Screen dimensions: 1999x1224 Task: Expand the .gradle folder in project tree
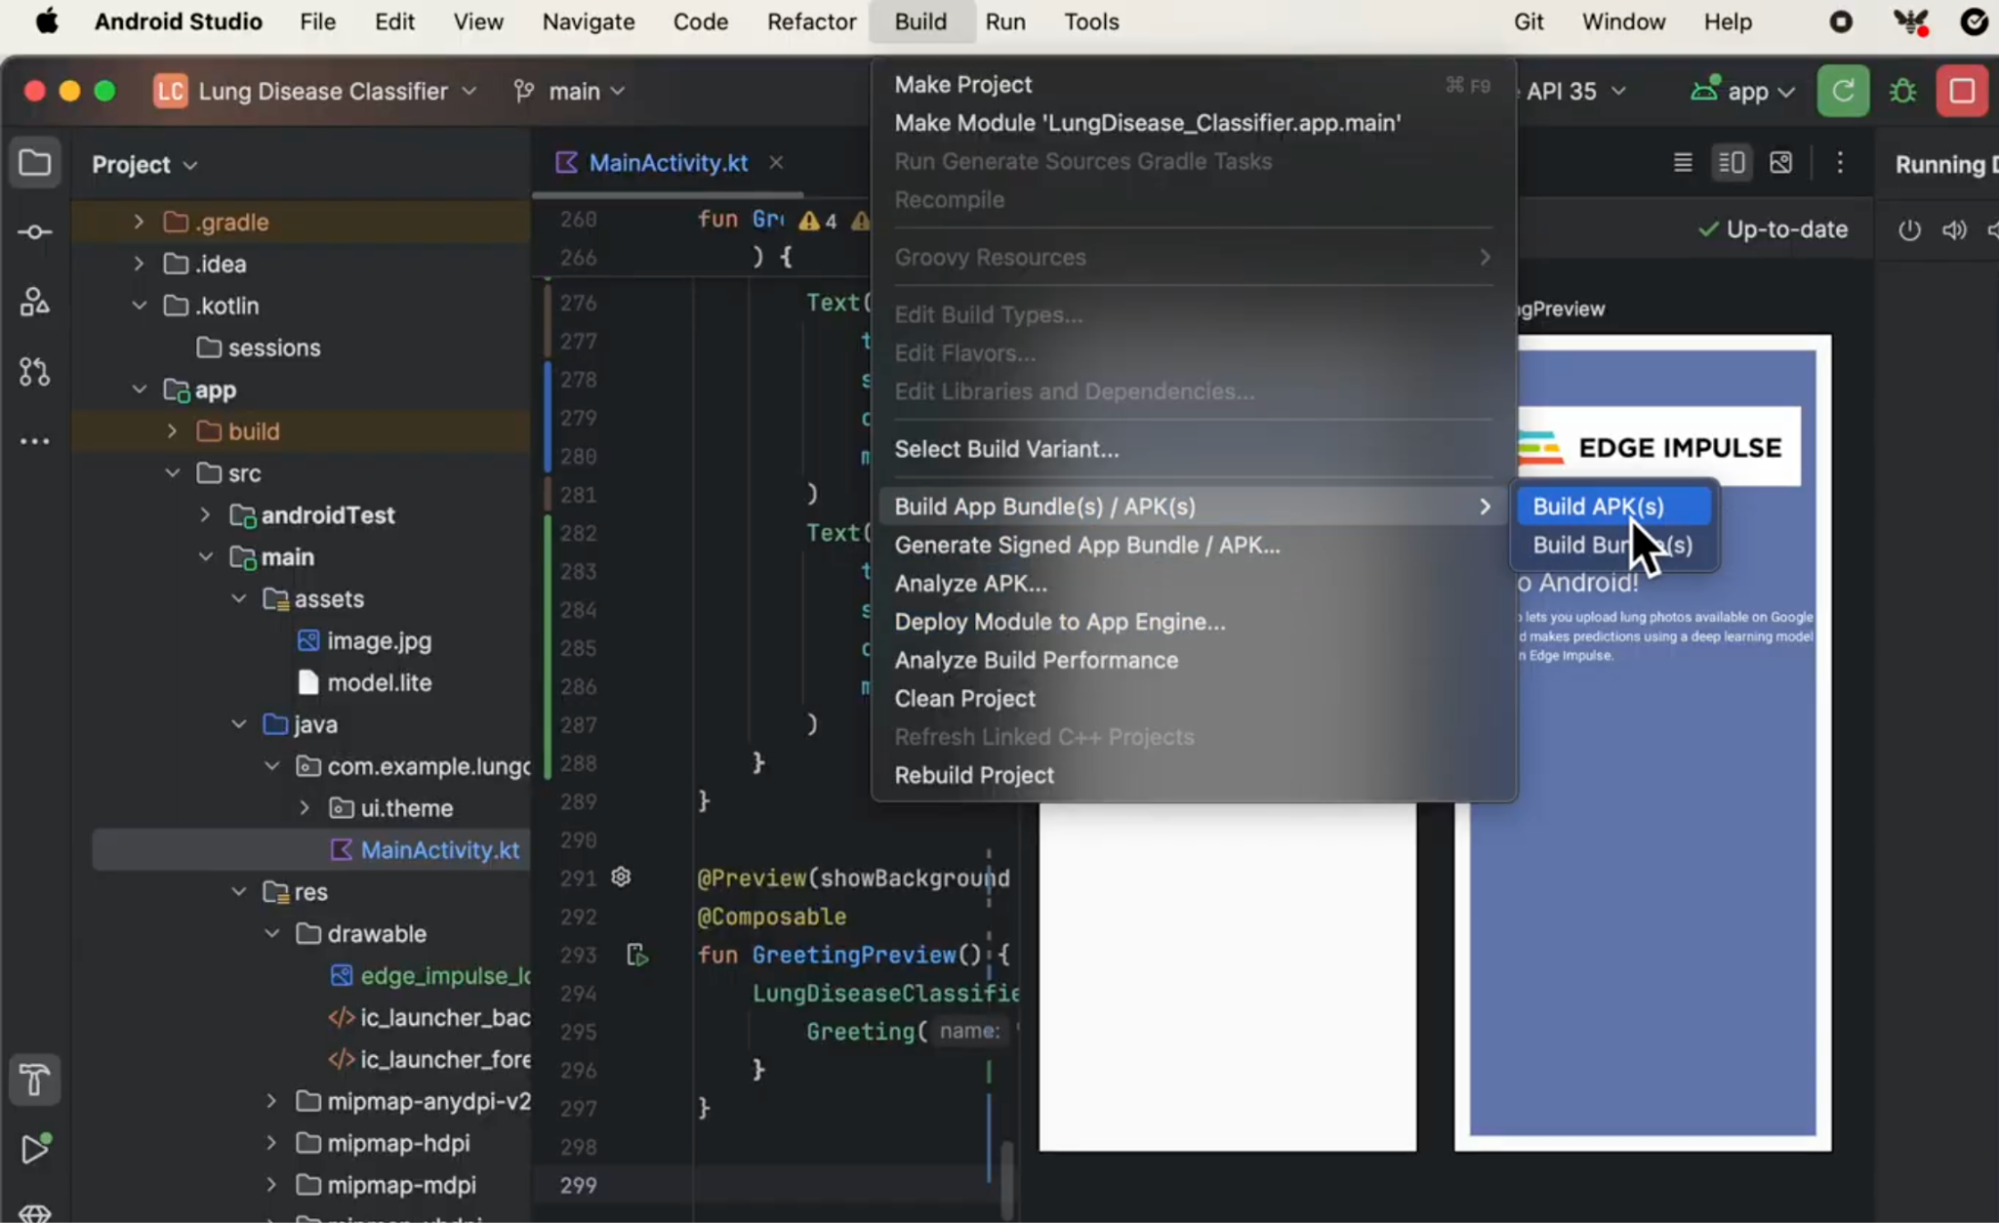coord(139,222)
